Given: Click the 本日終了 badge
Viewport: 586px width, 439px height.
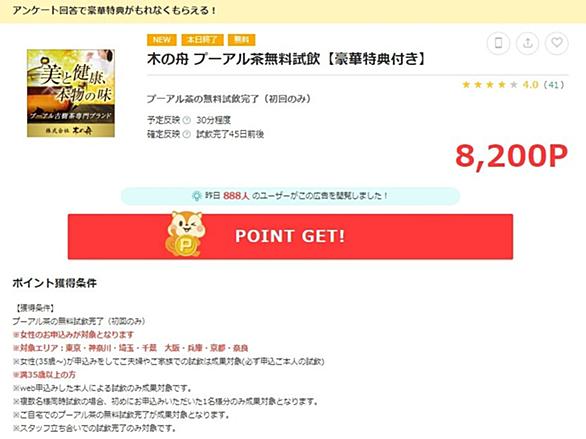Looking at the screenshot, I should [x=202, y=40].
